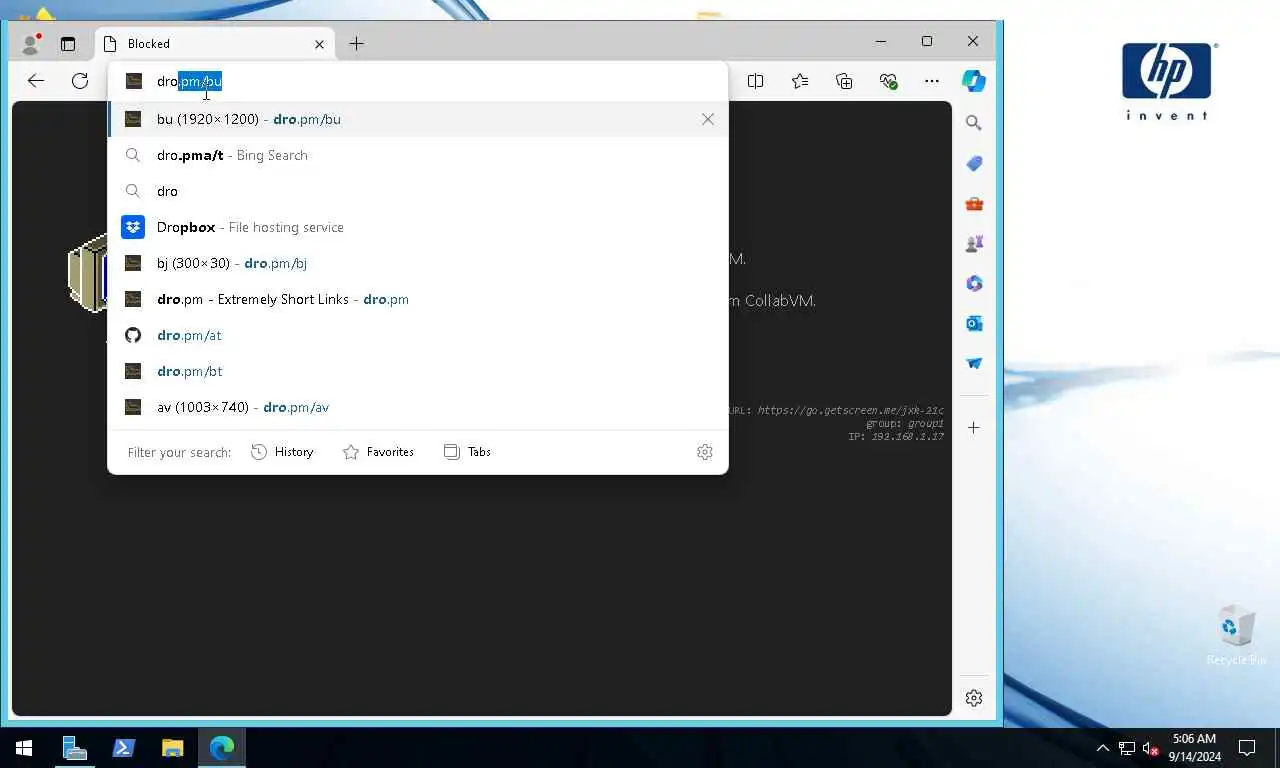Select Recycle Bin on desktop
The height and width of the screenshot is (768, 1280).
pos(1237,635)
